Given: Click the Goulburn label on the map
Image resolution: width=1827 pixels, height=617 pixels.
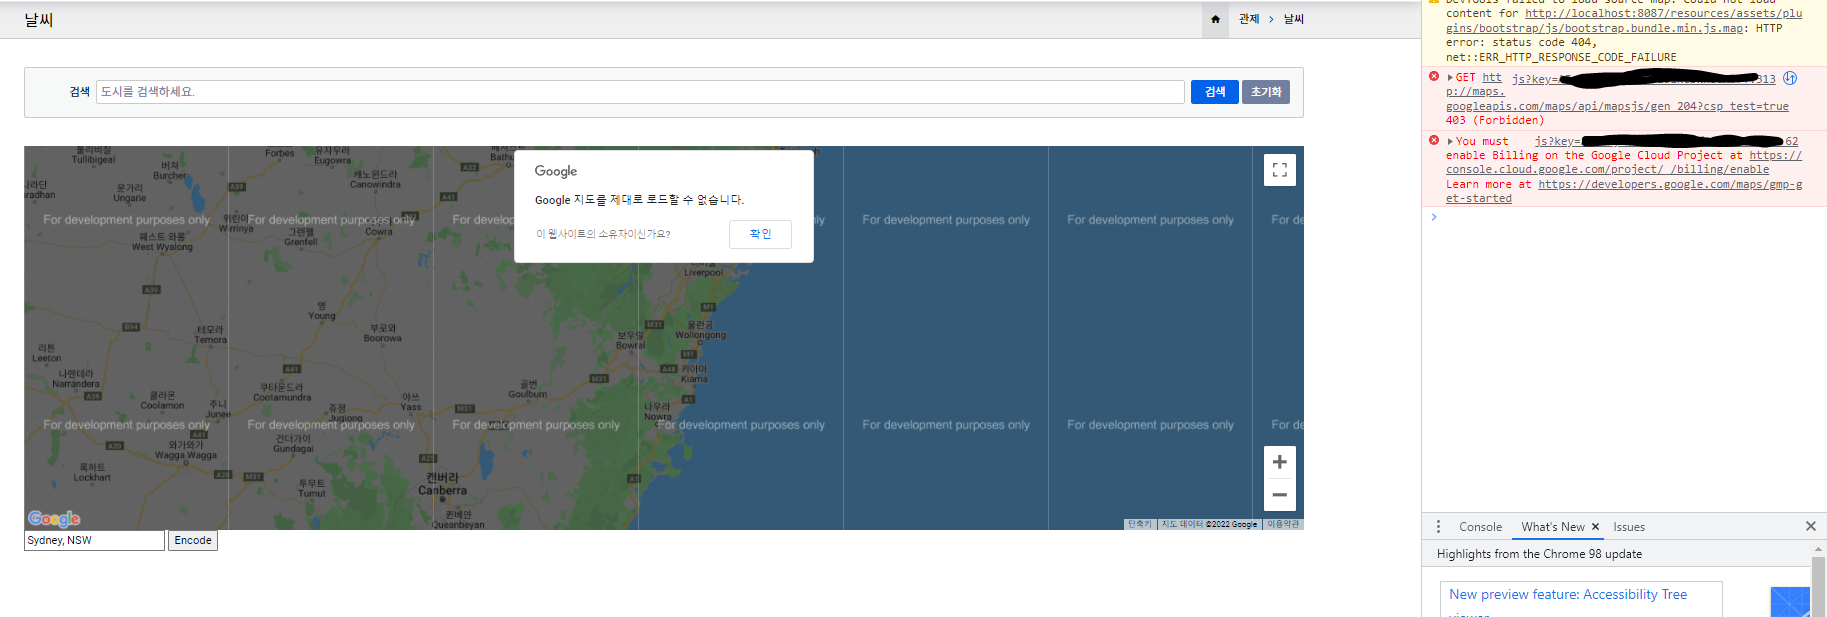Looking at the screenshot, I should click(x=527, y=389).
